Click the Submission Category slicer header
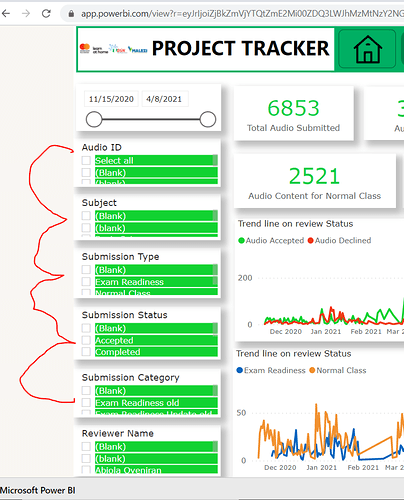 (x=130, y=377)
